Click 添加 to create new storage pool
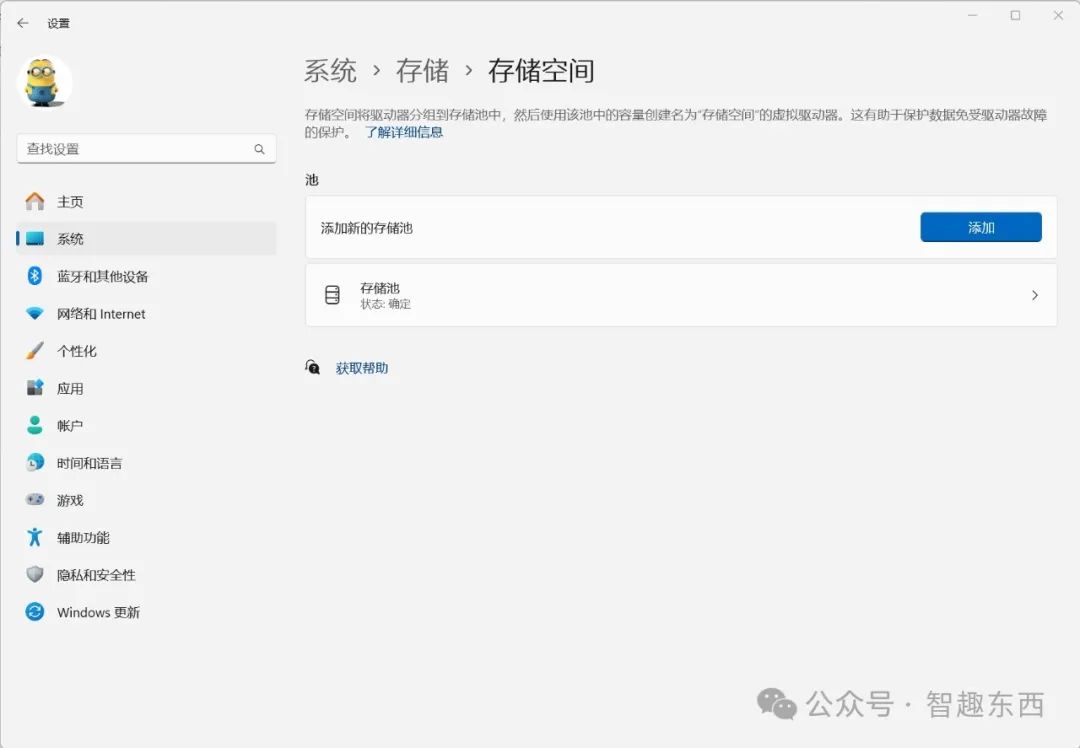 (x=980, y=228)
